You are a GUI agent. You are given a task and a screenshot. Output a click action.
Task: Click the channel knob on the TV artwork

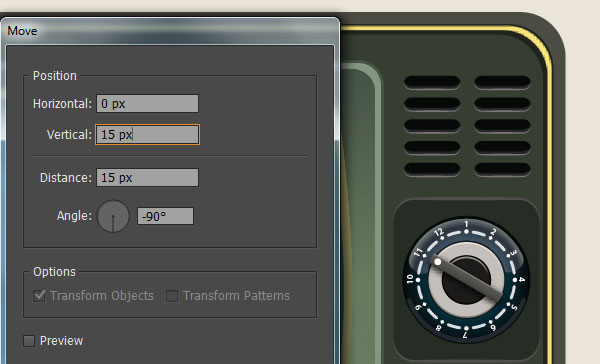[466, 280]
